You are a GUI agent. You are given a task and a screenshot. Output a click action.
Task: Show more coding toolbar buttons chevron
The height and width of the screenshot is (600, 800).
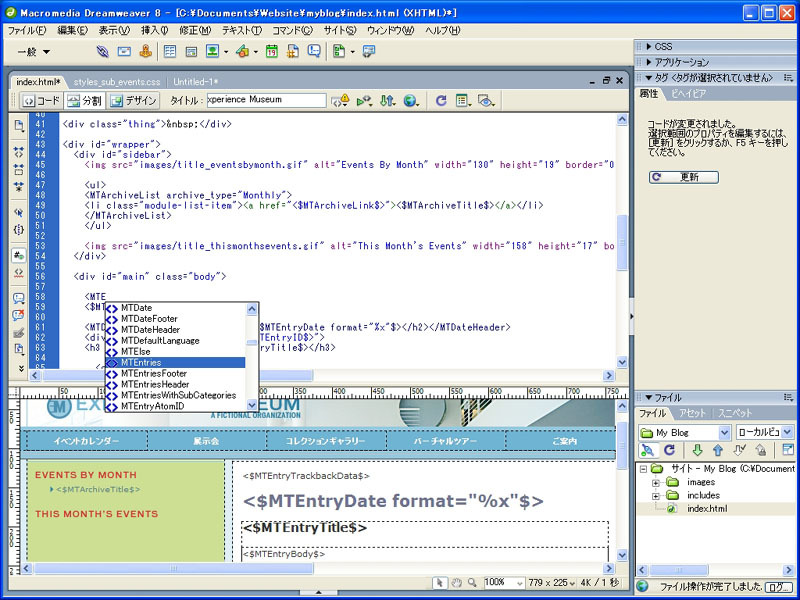[x=21, y=368]
